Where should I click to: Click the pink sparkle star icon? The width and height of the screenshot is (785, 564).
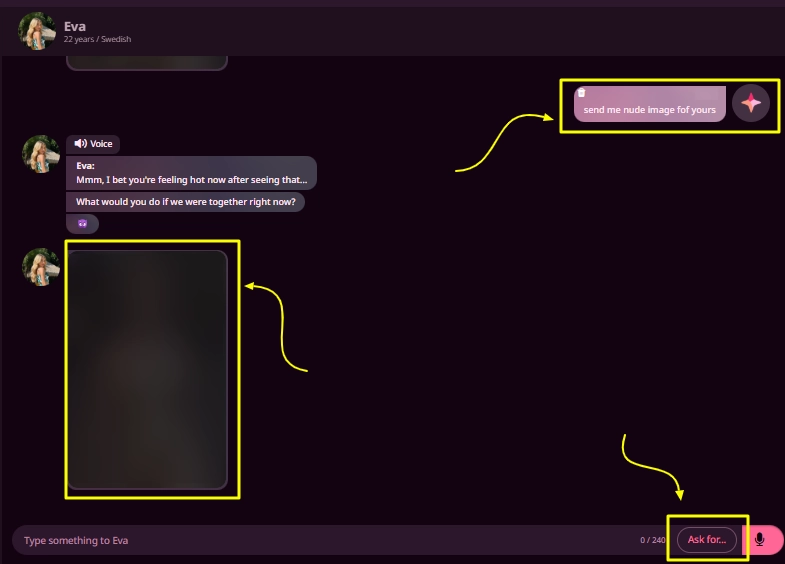(750, 104)
